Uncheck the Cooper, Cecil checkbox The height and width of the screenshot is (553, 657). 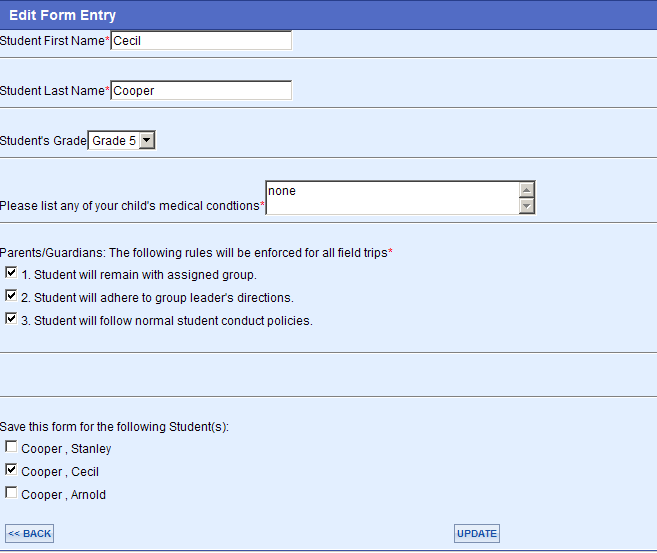tap(11, 470)
